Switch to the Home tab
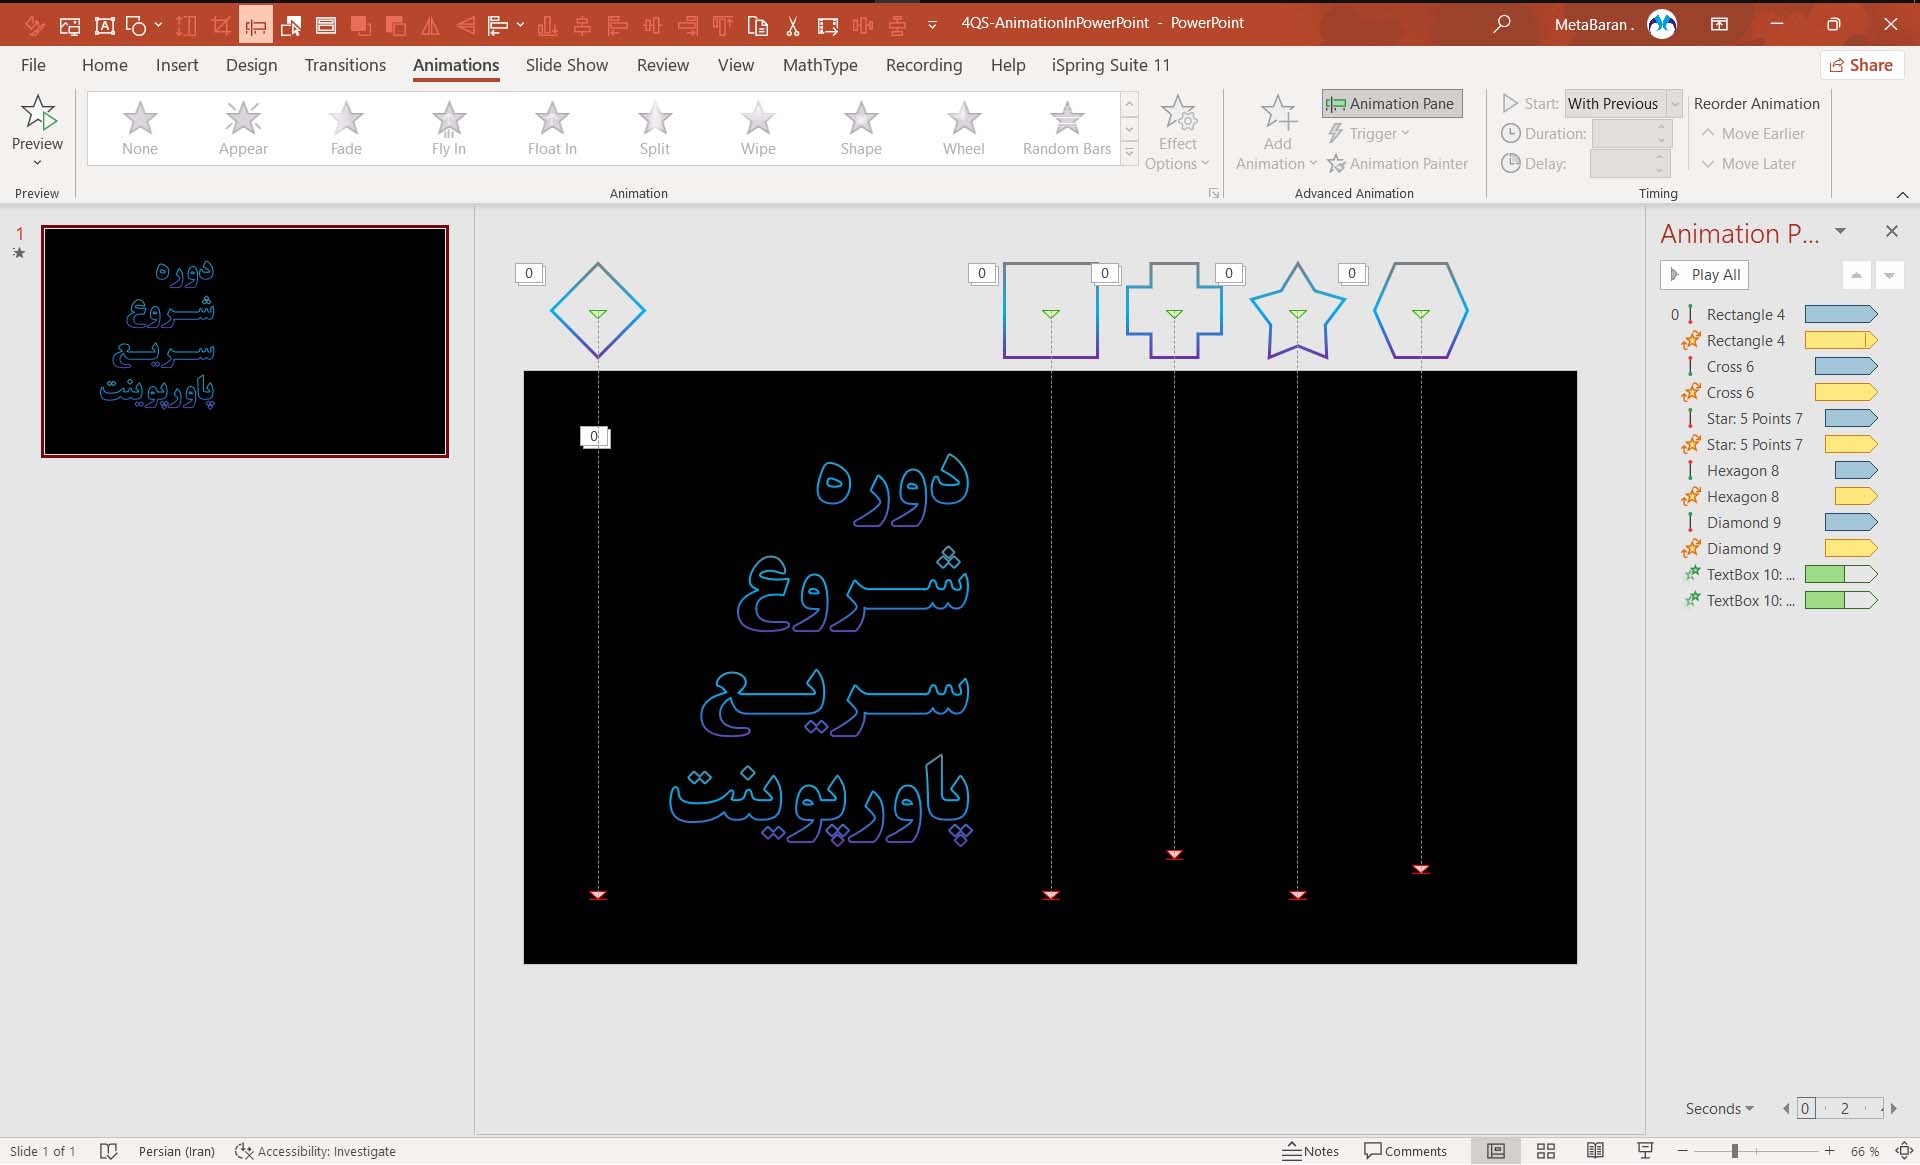The height and width of the screenshot is (1165, 1920). 105,65
